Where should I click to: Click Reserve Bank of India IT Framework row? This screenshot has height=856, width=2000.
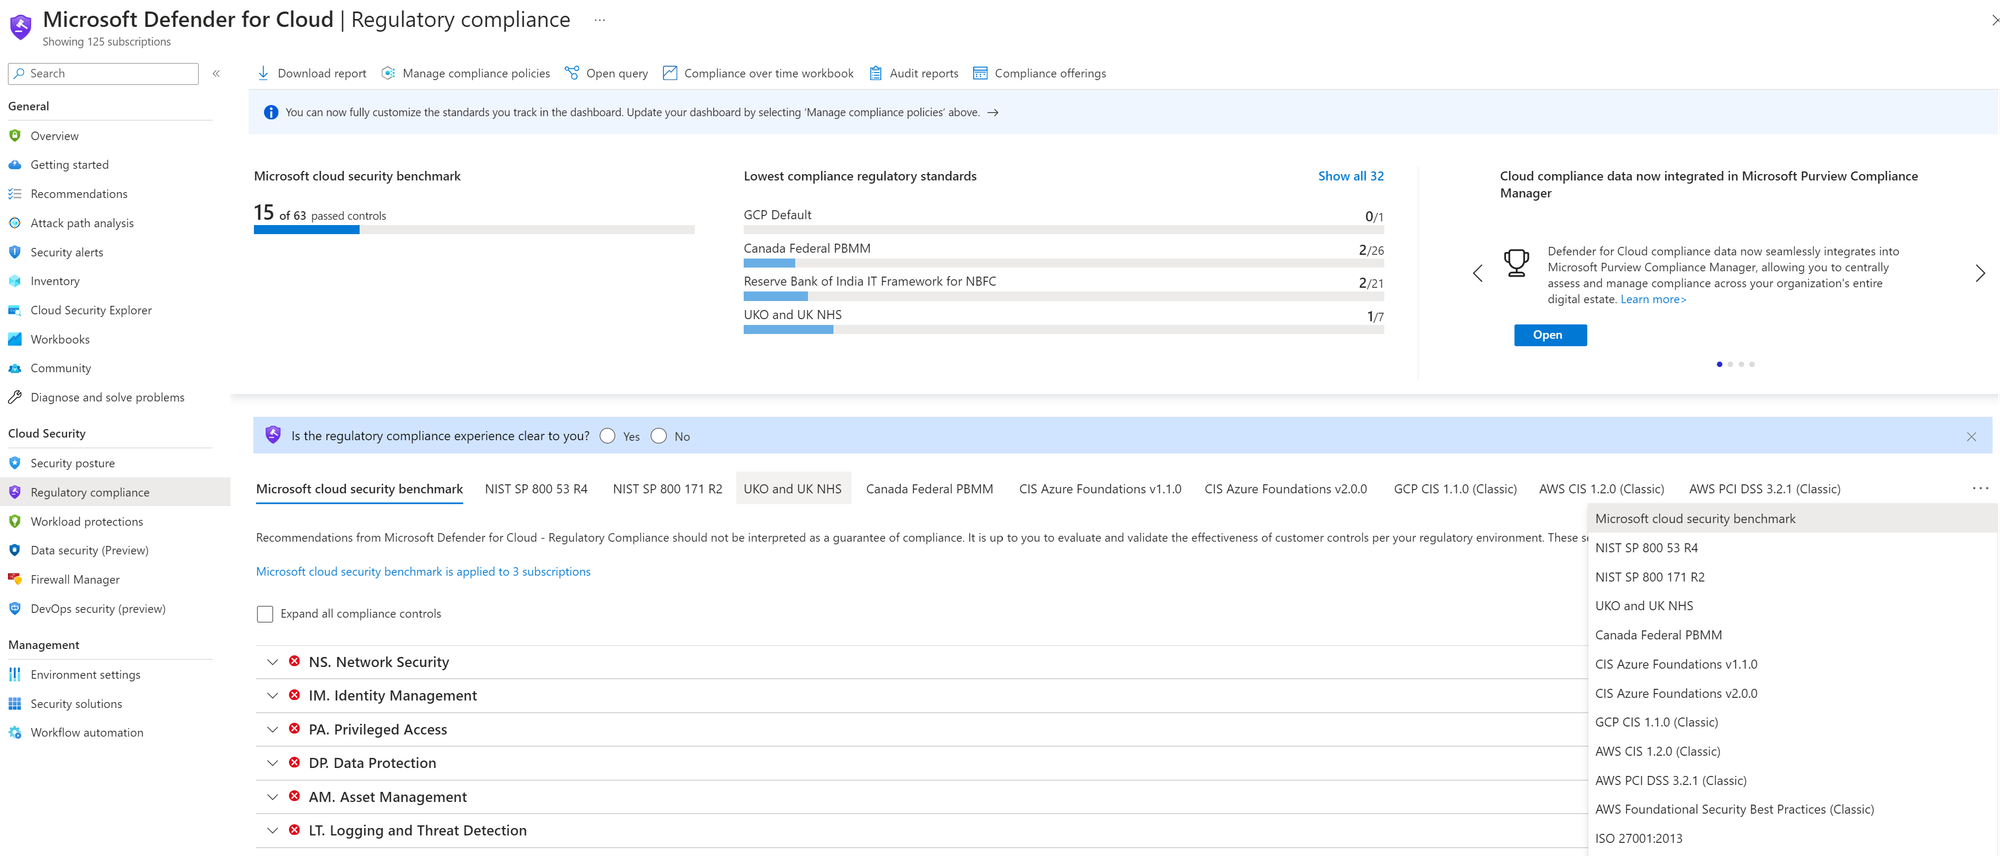click(x=1064, y=286)
